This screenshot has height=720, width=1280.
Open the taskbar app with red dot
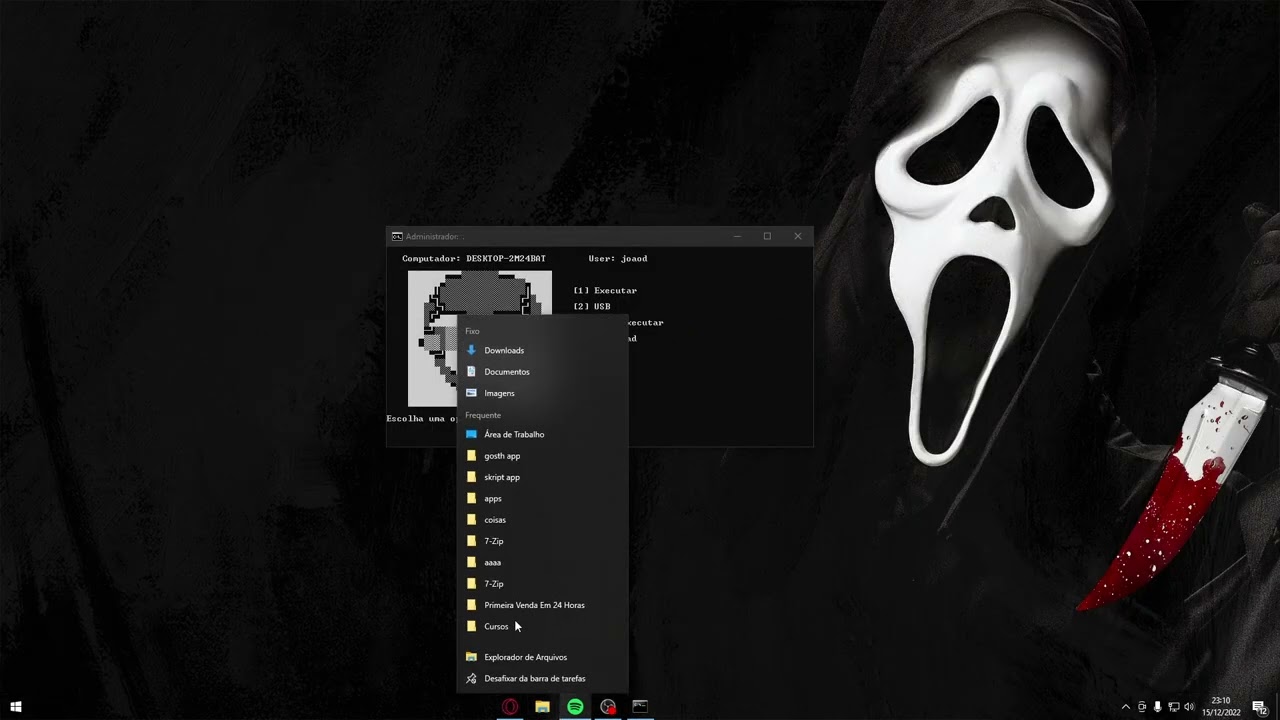pos(607,707)
